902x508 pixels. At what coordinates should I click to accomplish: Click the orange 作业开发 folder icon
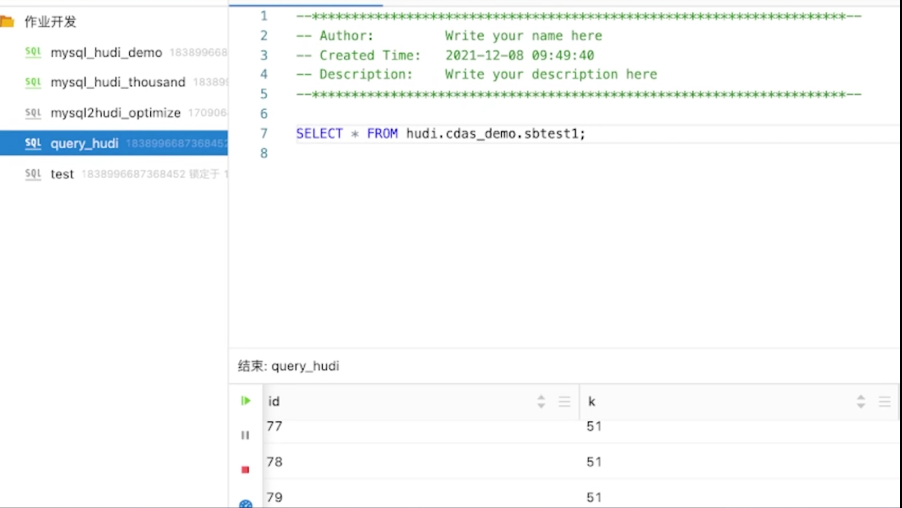[x=7, y=22]
